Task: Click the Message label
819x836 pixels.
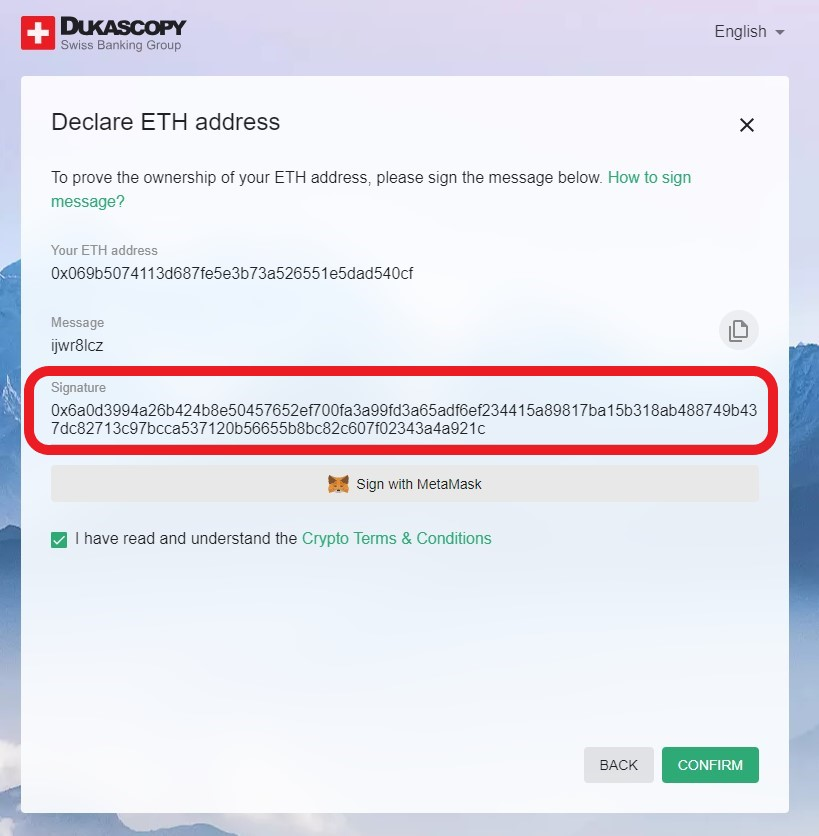Action: [x=77, y=323]
